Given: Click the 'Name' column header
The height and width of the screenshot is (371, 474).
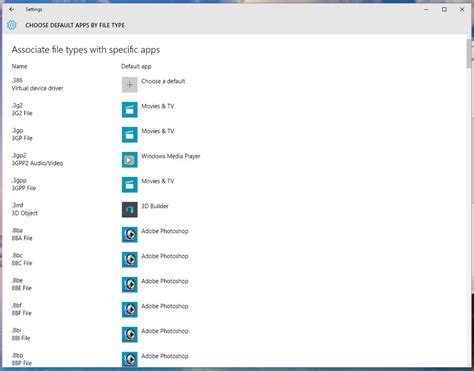Looking at the screenshot, I should [x=19, y=66].
